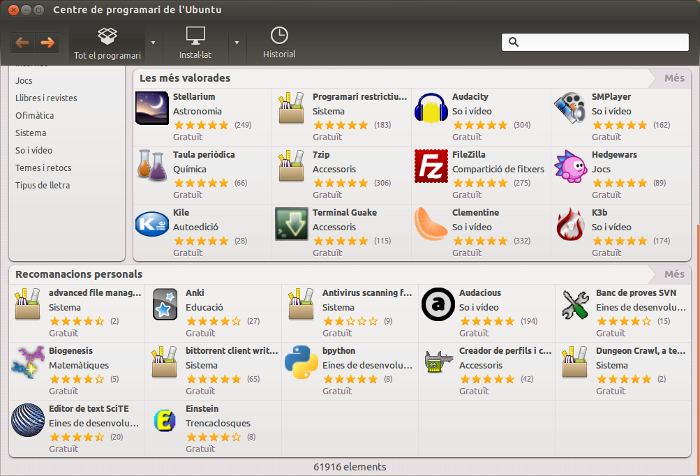The width and height of the screenshot is (700, 476).
Task: Click the Editor de text SciTE sphere icon
Action: [x=28, y=420]
